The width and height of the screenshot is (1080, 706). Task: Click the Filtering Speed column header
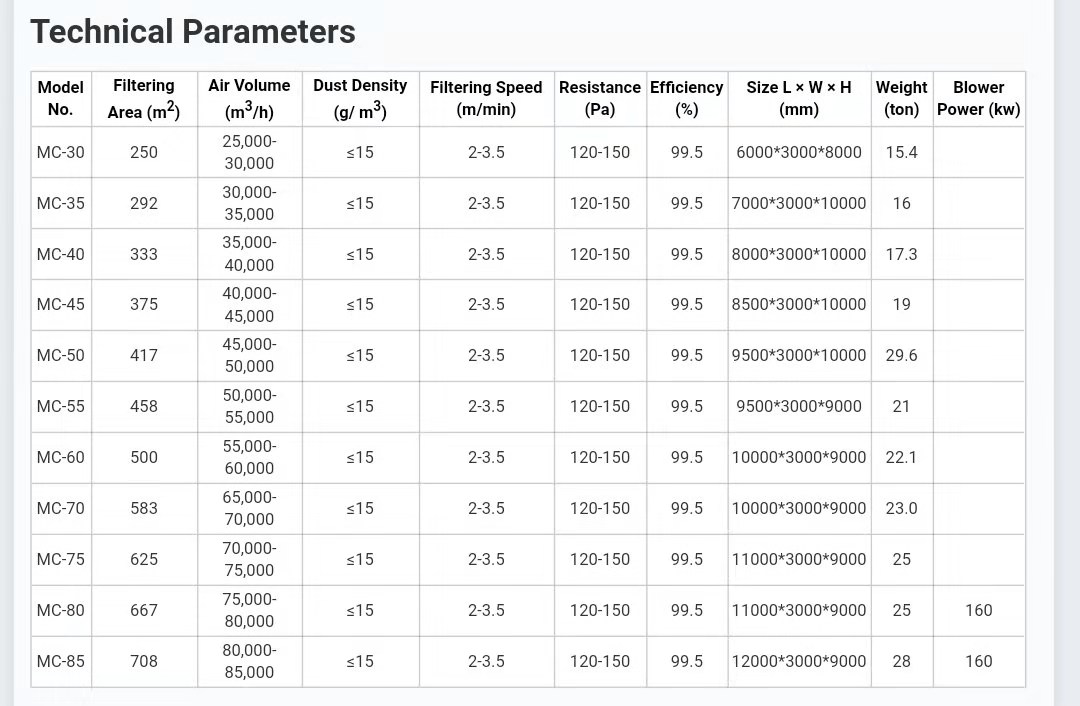[486, 98]
